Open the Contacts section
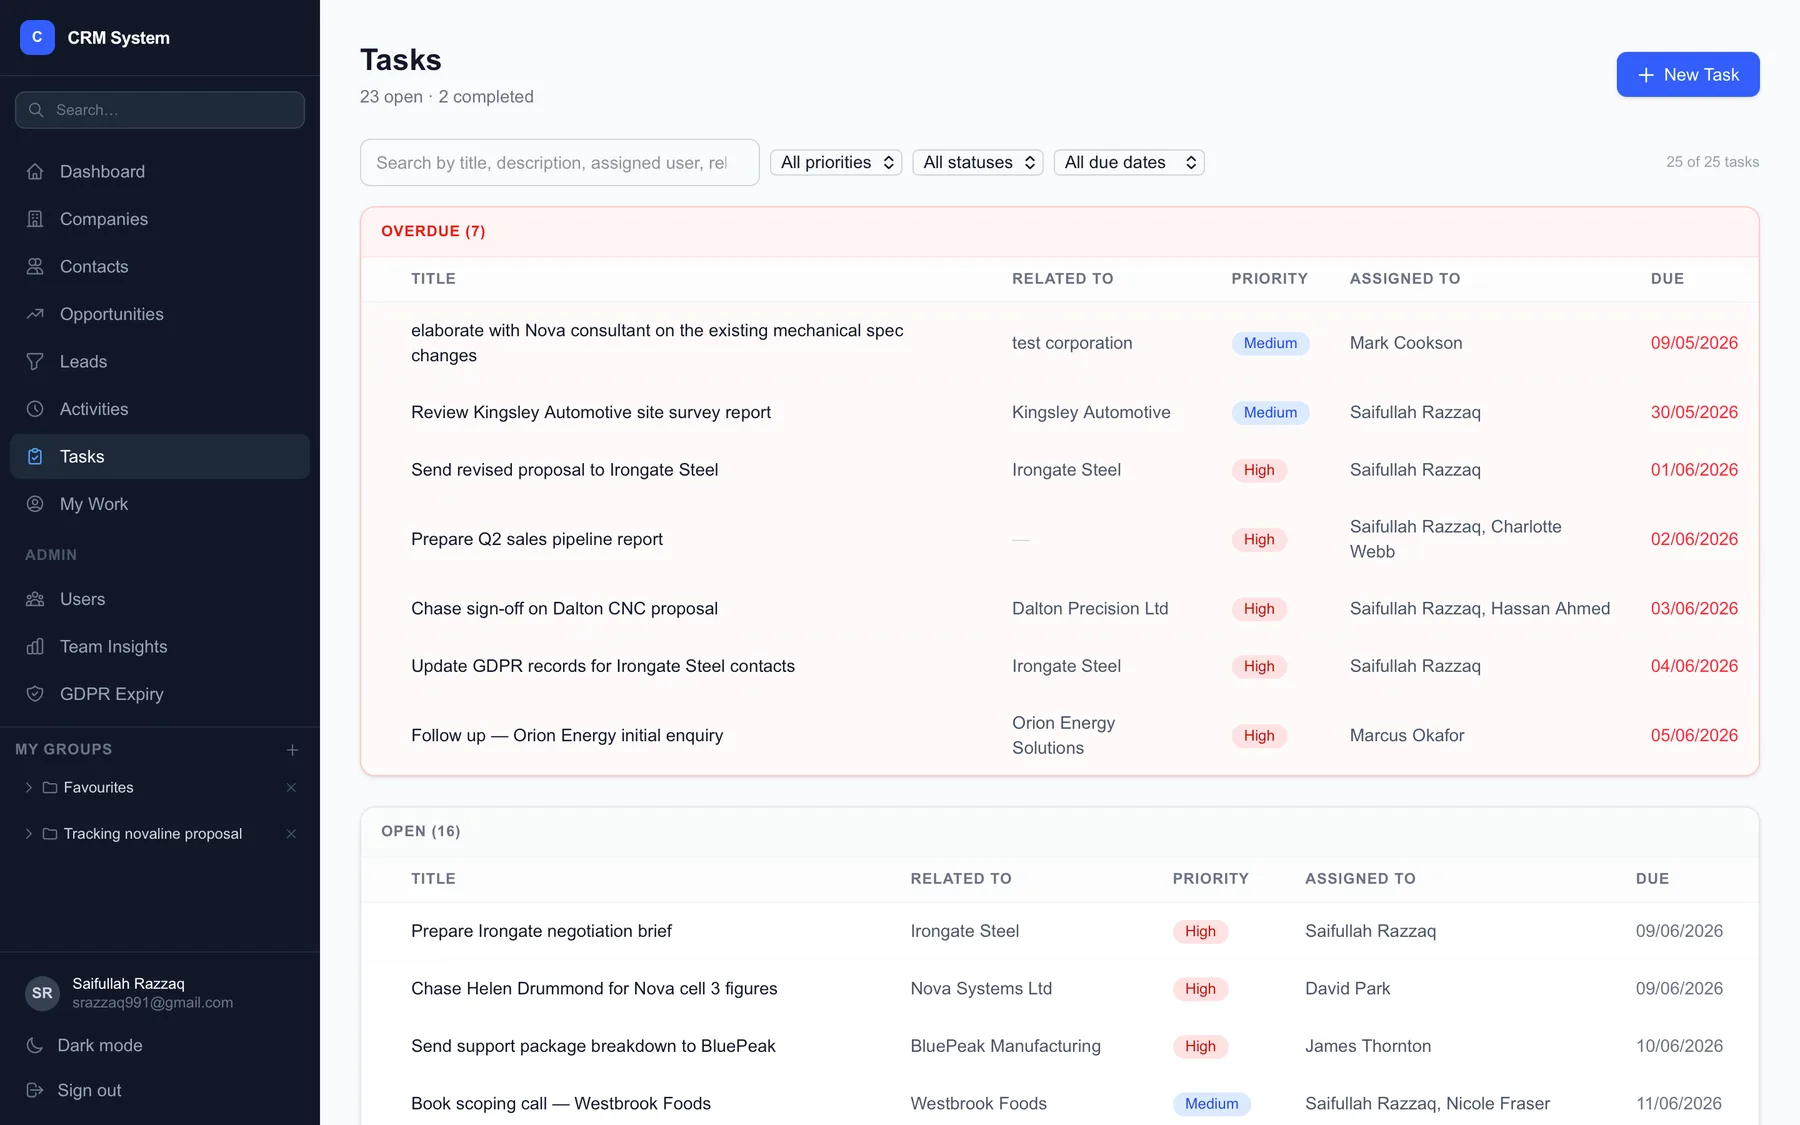Viewport: 1800px width, 1125px height. [160, 267]
